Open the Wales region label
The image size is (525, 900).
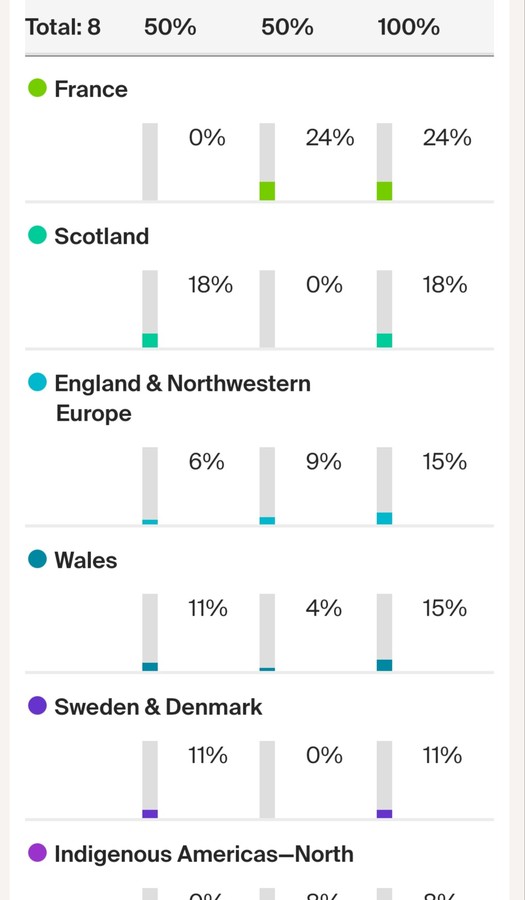(85, 560)
